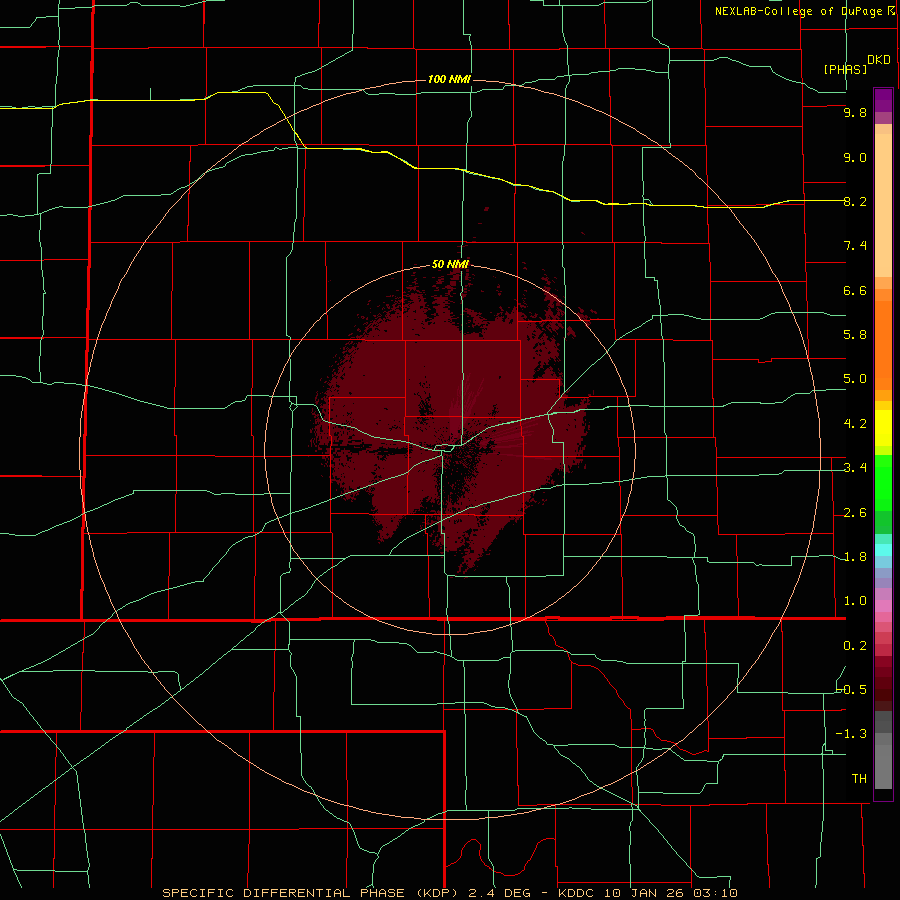Pick the yellow color bar segment near 4.2
The height and width of the screenshot is (900, 900).
(883, 428)
